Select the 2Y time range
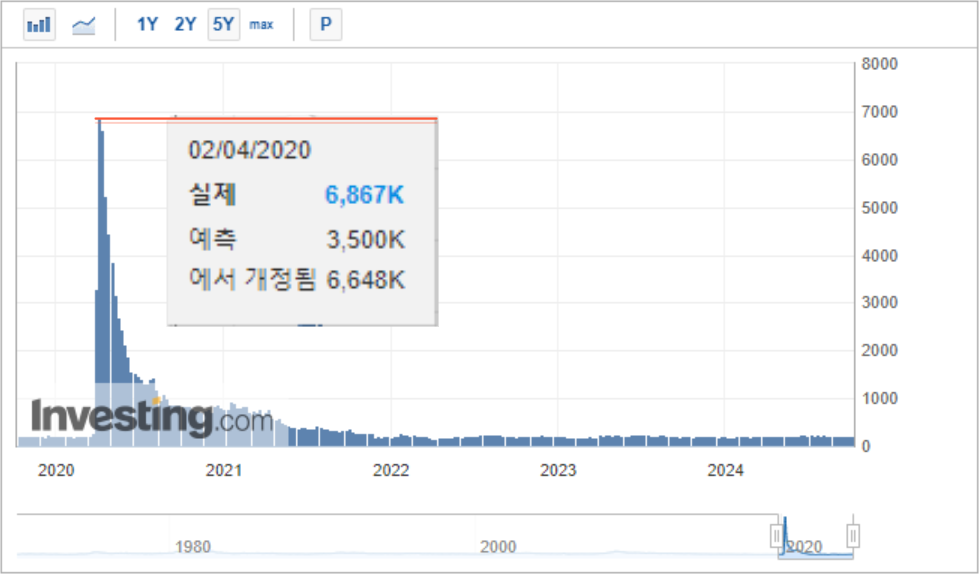The height and width of the screenshot is (574, 979). pyautogui.click(x=185, y=25)
